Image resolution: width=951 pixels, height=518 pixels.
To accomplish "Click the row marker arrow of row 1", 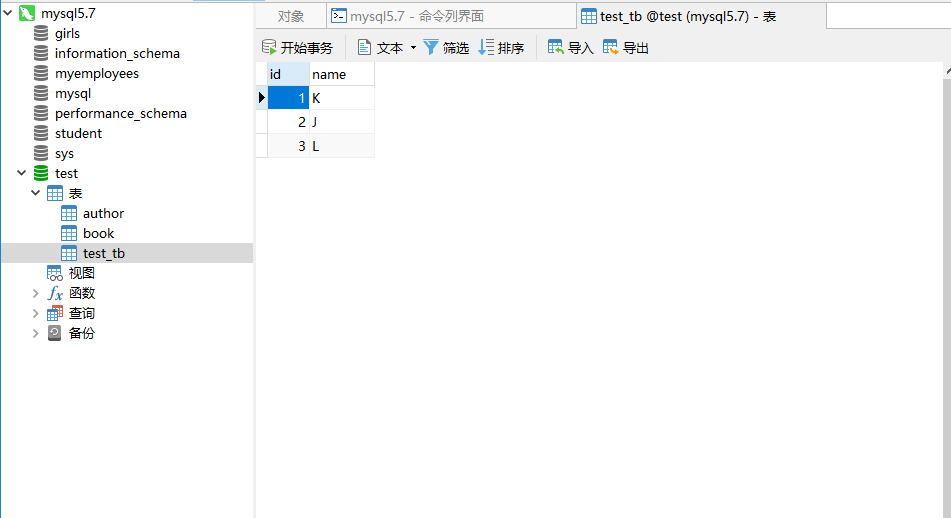I will point(261,97).
